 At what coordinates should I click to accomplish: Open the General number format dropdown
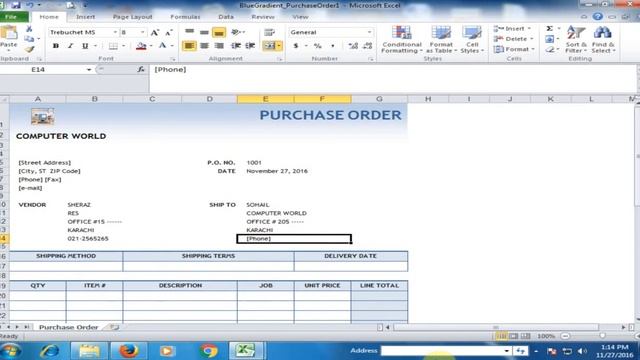pos(369,32)
